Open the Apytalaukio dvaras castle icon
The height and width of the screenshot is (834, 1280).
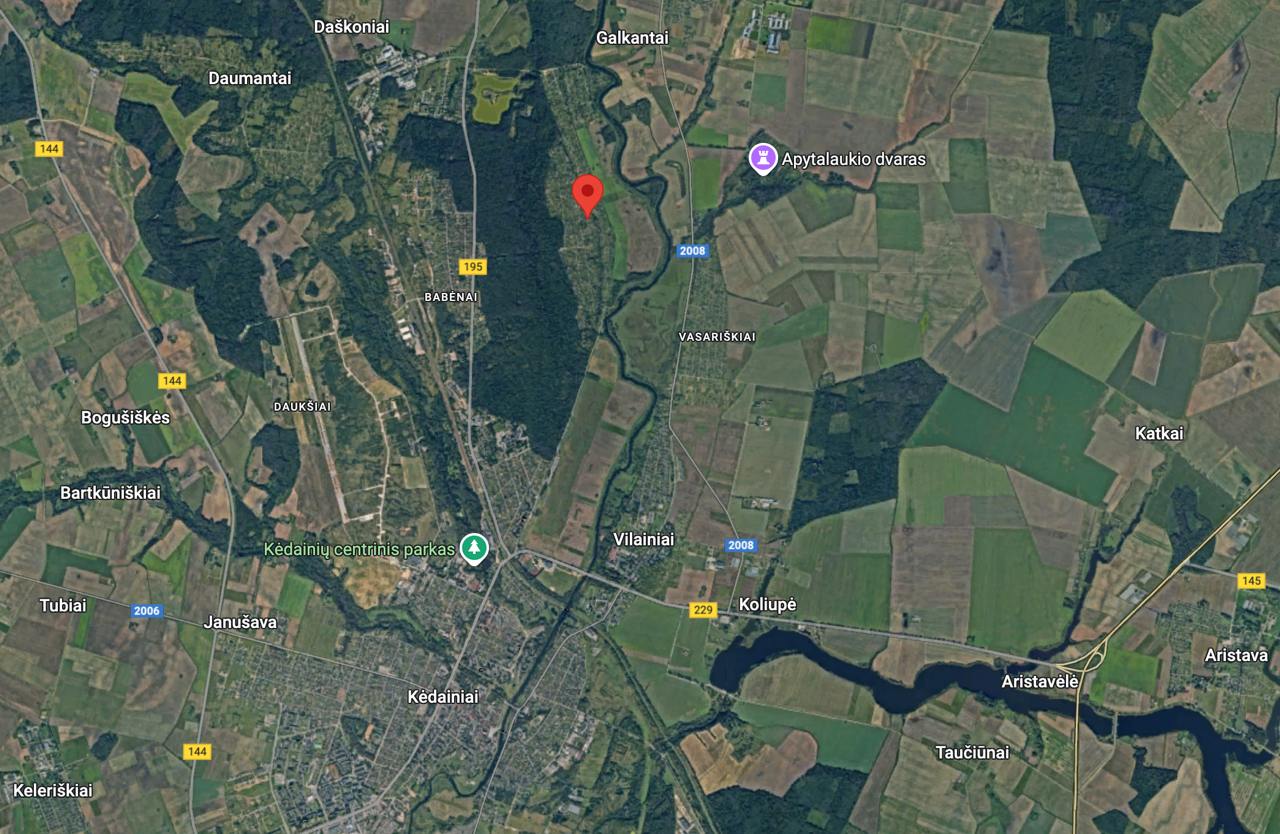pyautogui.click(x=763, y=158)
